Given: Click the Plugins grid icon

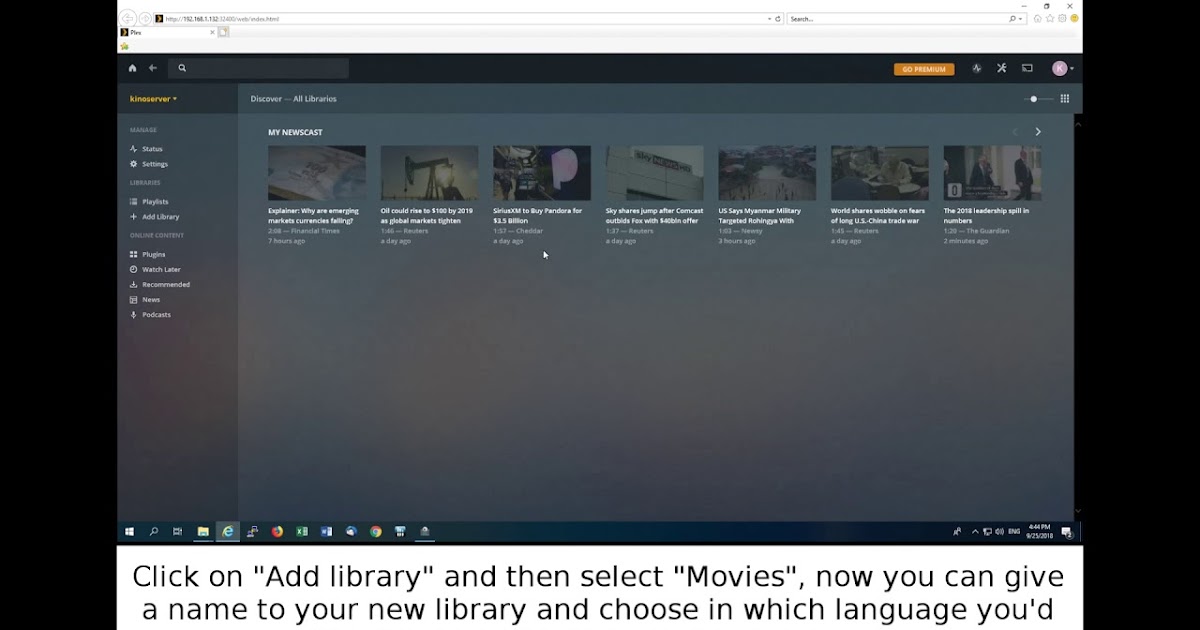Looking at the screenshot, I should (133, 255).
